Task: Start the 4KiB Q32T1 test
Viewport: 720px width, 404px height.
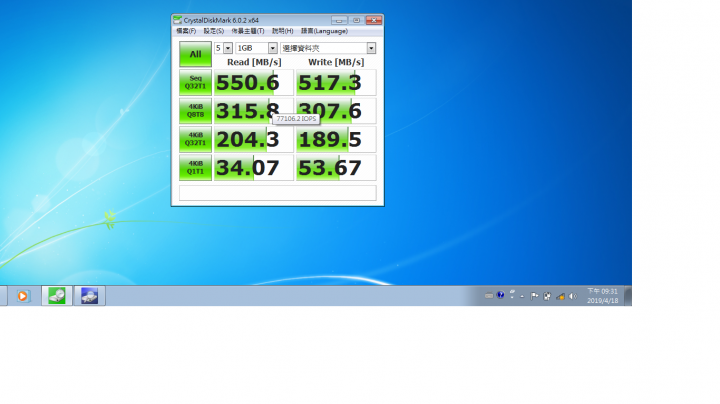Action: coord(195,139)
